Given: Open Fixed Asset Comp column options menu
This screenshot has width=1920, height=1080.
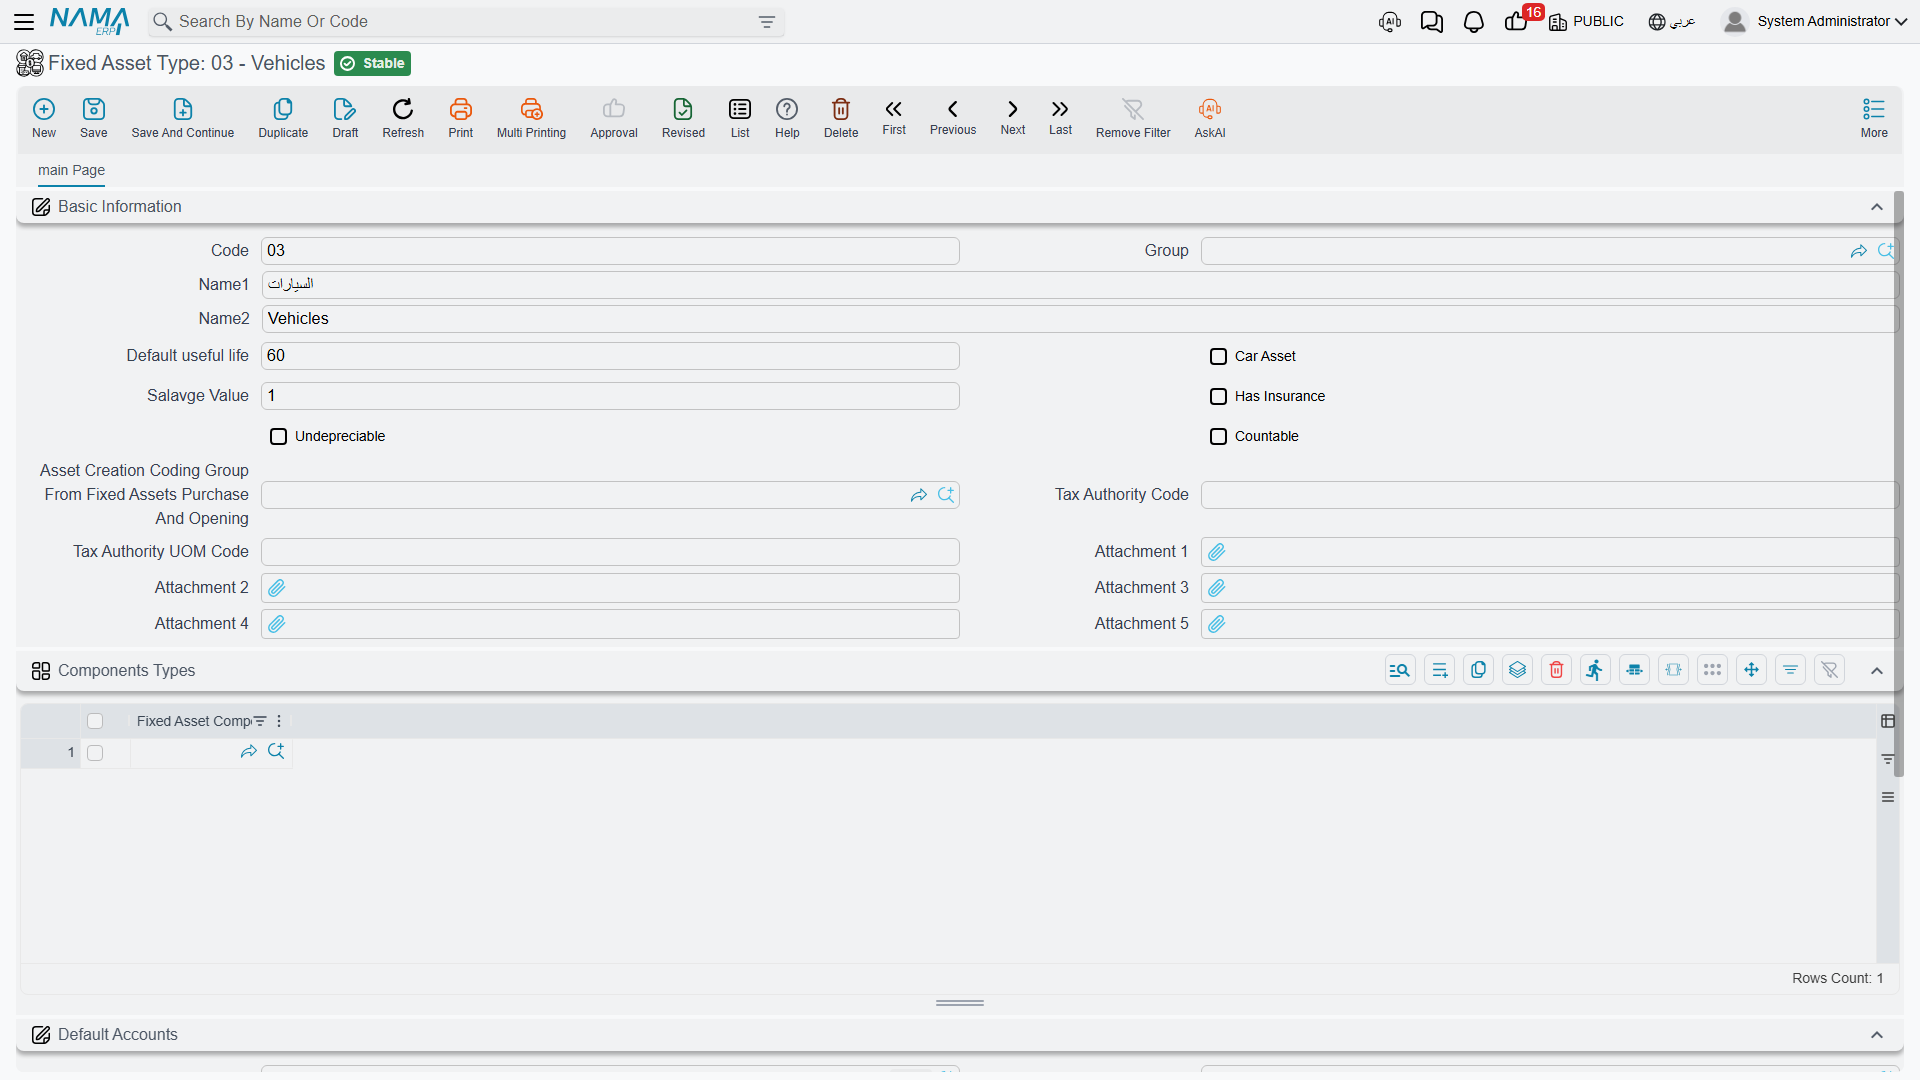Looking at the screenshot, I should coord(279,721).
